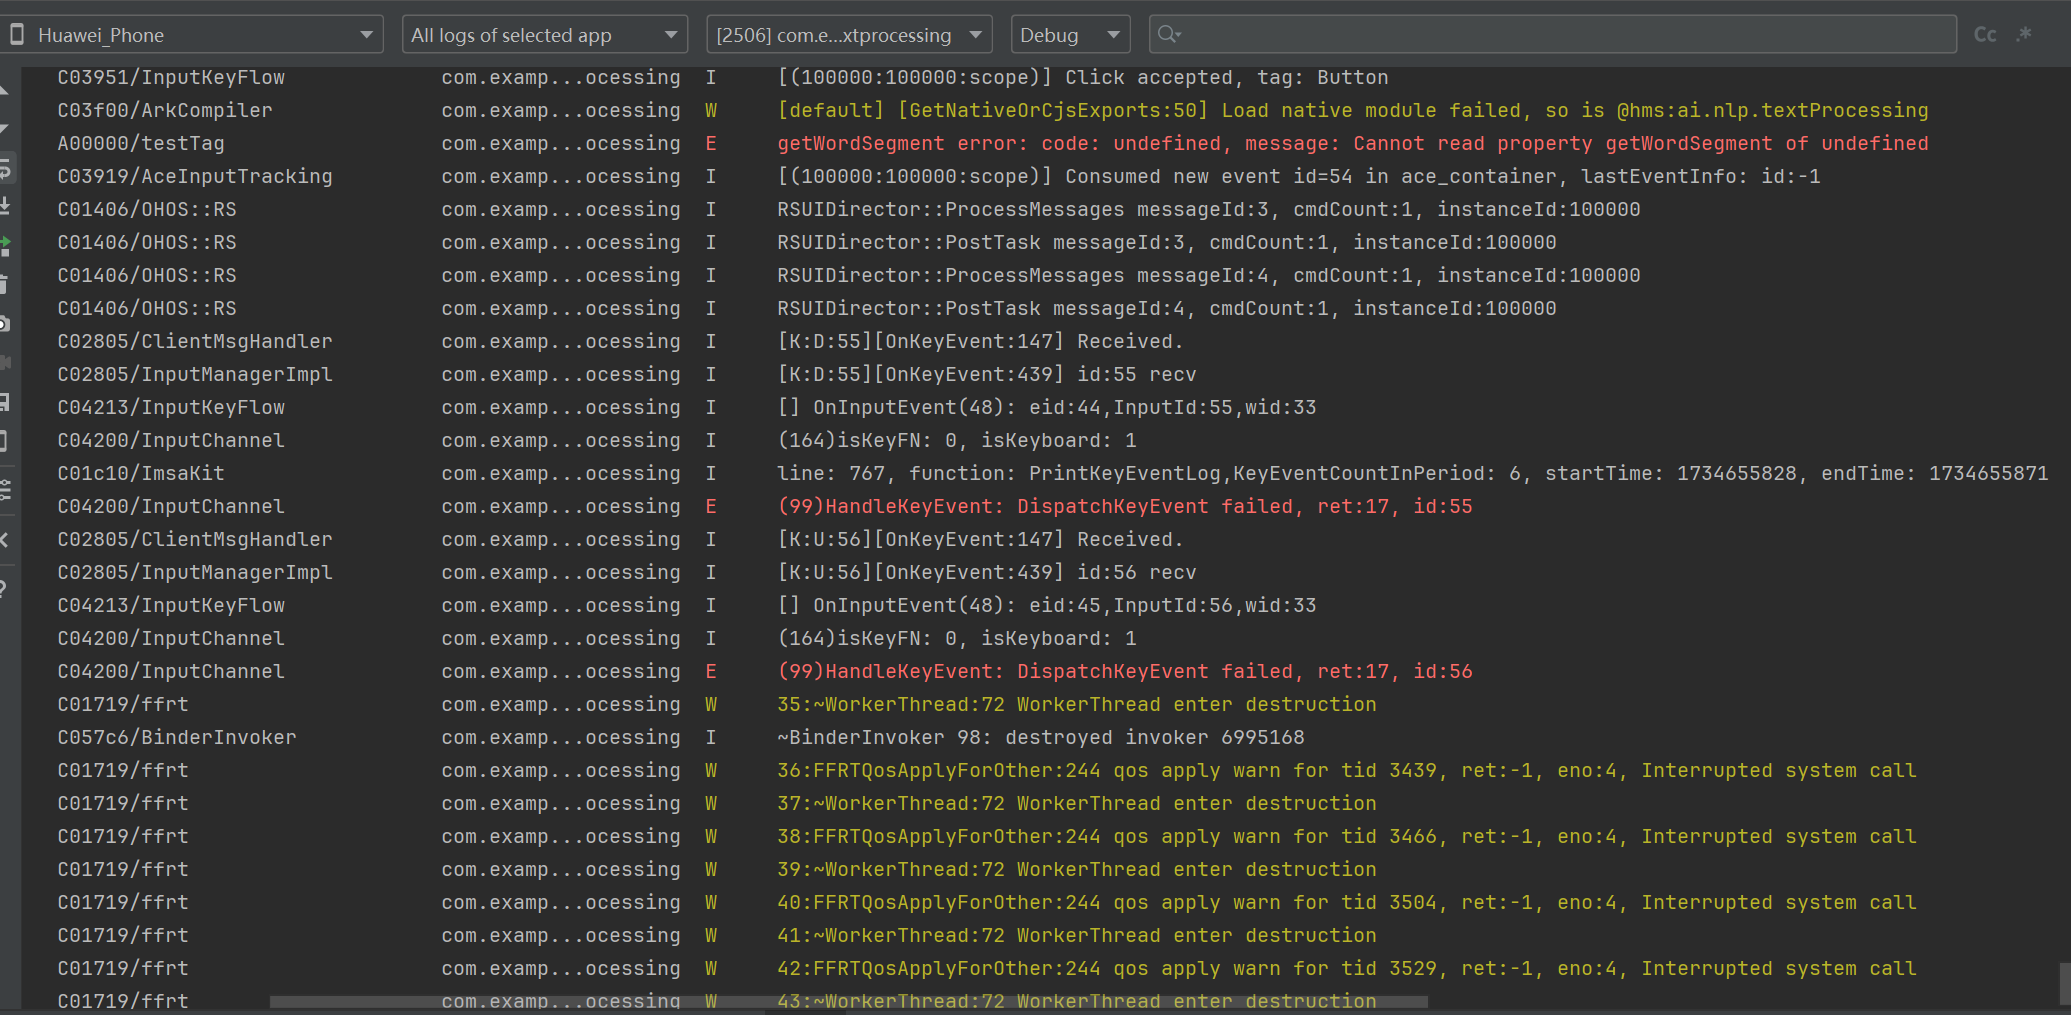Toggle soft-wrap in the log sidebar
The image size is (2071, 1015).
pyautogui.click(x=5, y=169)
